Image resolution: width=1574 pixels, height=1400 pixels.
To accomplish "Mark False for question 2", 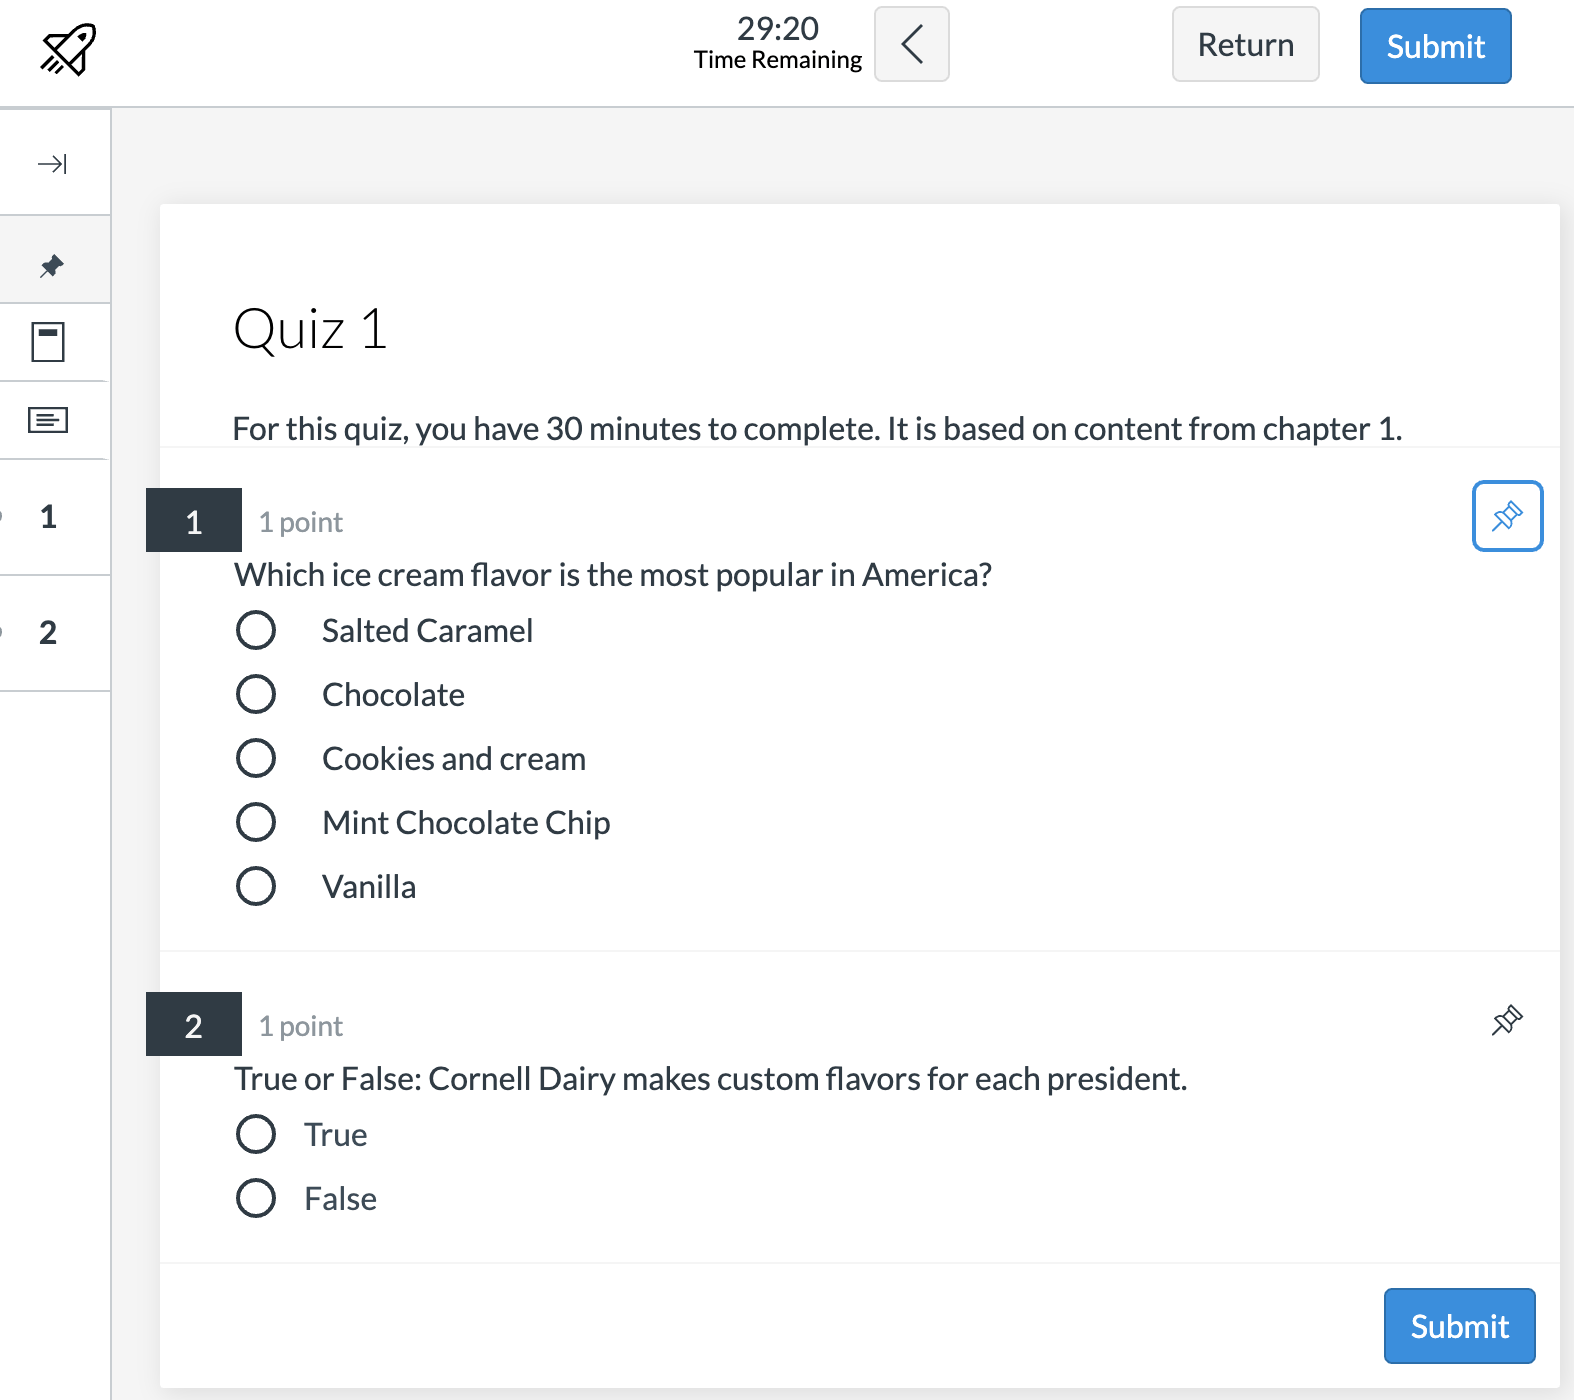I will point(256,1198).
